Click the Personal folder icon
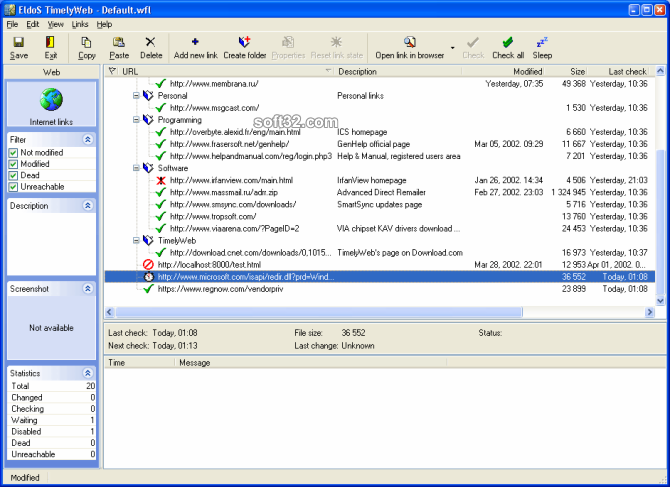Screen dimensions: 670x487 tap(148, 95)
